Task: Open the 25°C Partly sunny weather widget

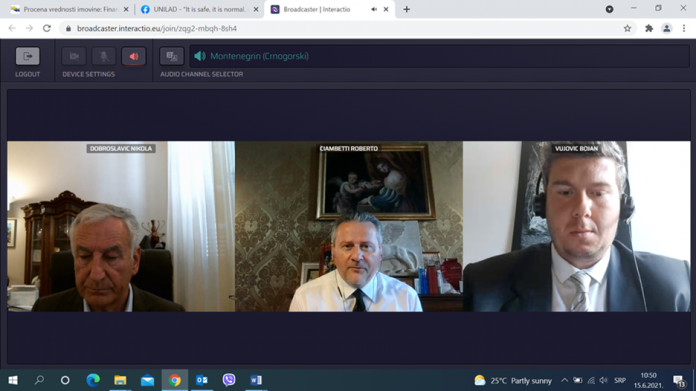Action: [513, 380]
